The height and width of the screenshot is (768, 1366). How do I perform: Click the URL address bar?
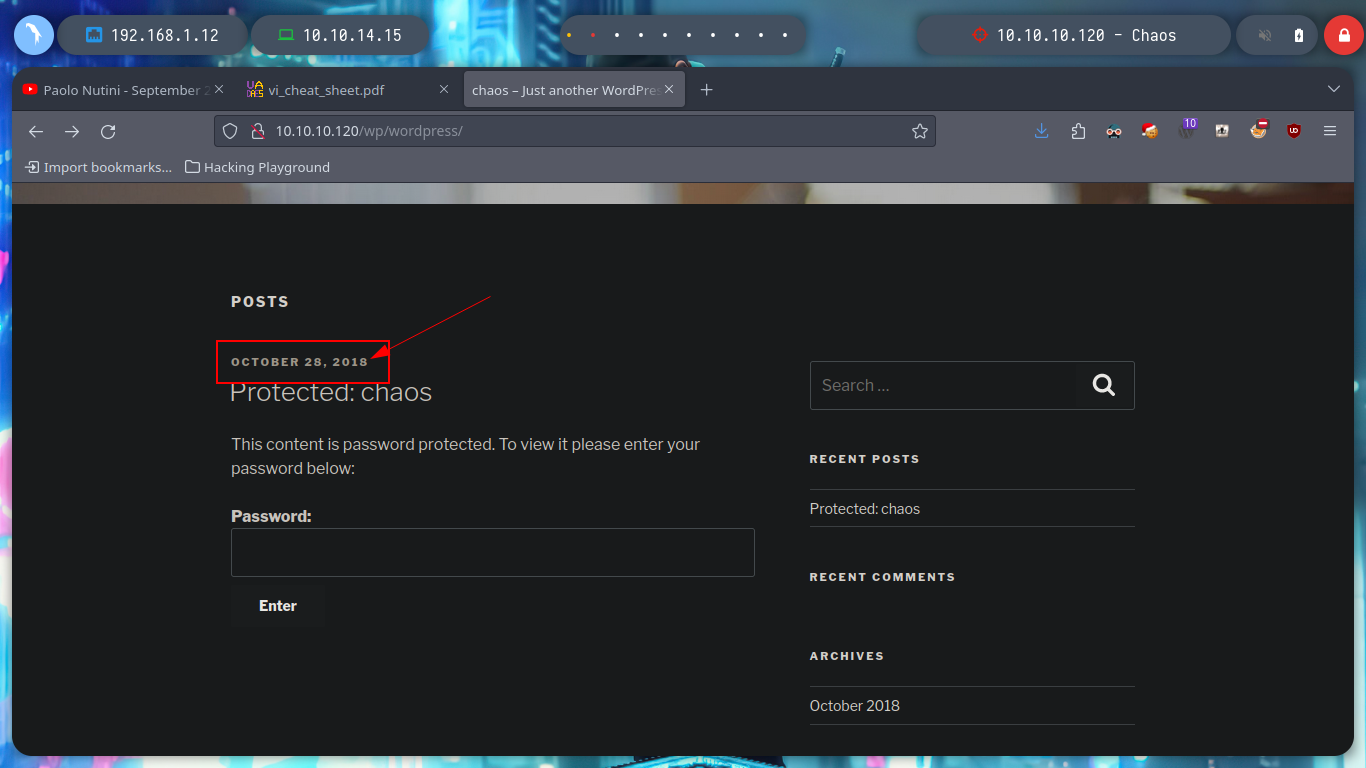coord(575,131)
